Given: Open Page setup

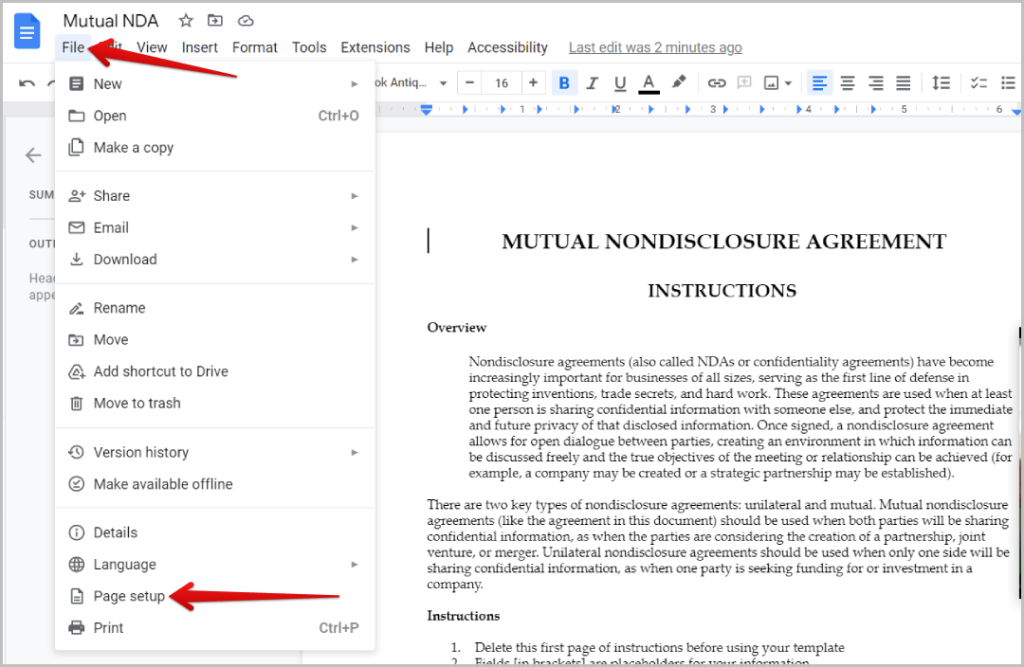Looking at the screenshot, I should [x=214, y=596].
